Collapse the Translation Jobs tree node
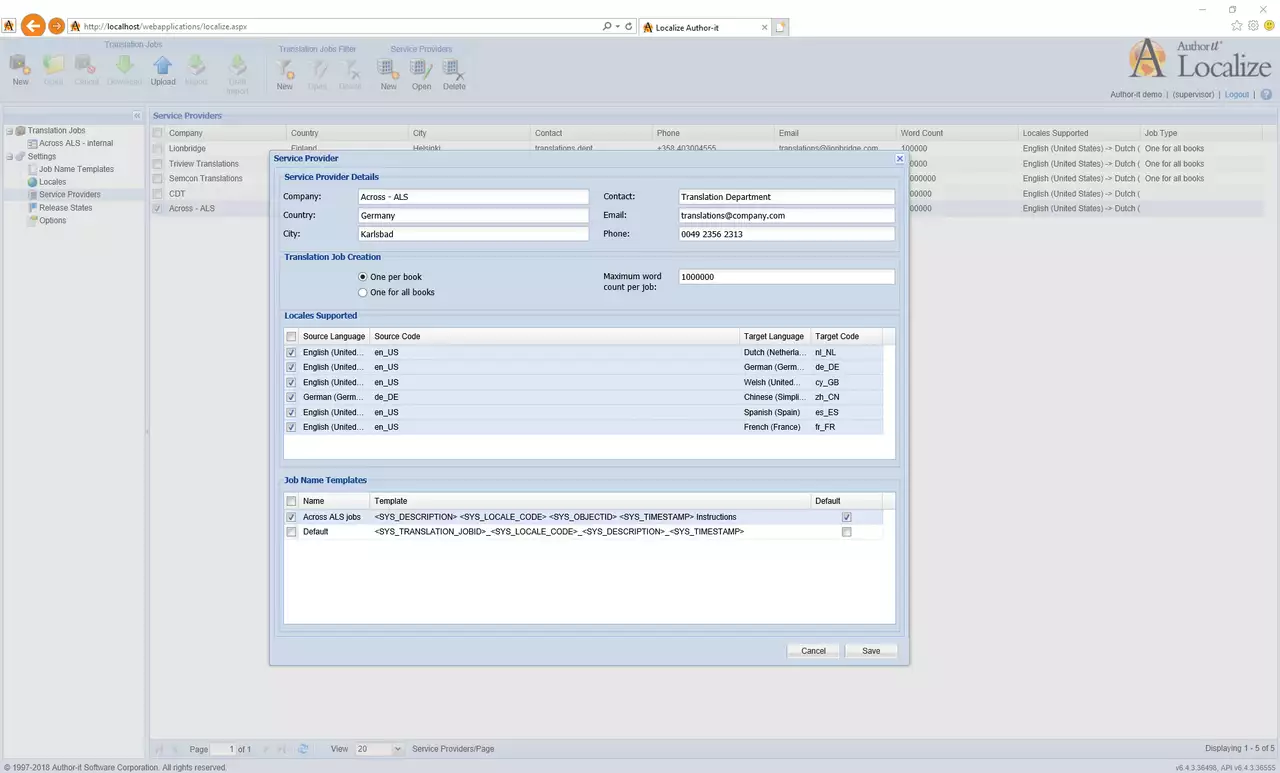Image resolution: width=1280 pixels, height=773 pixels. click(9, 131)
